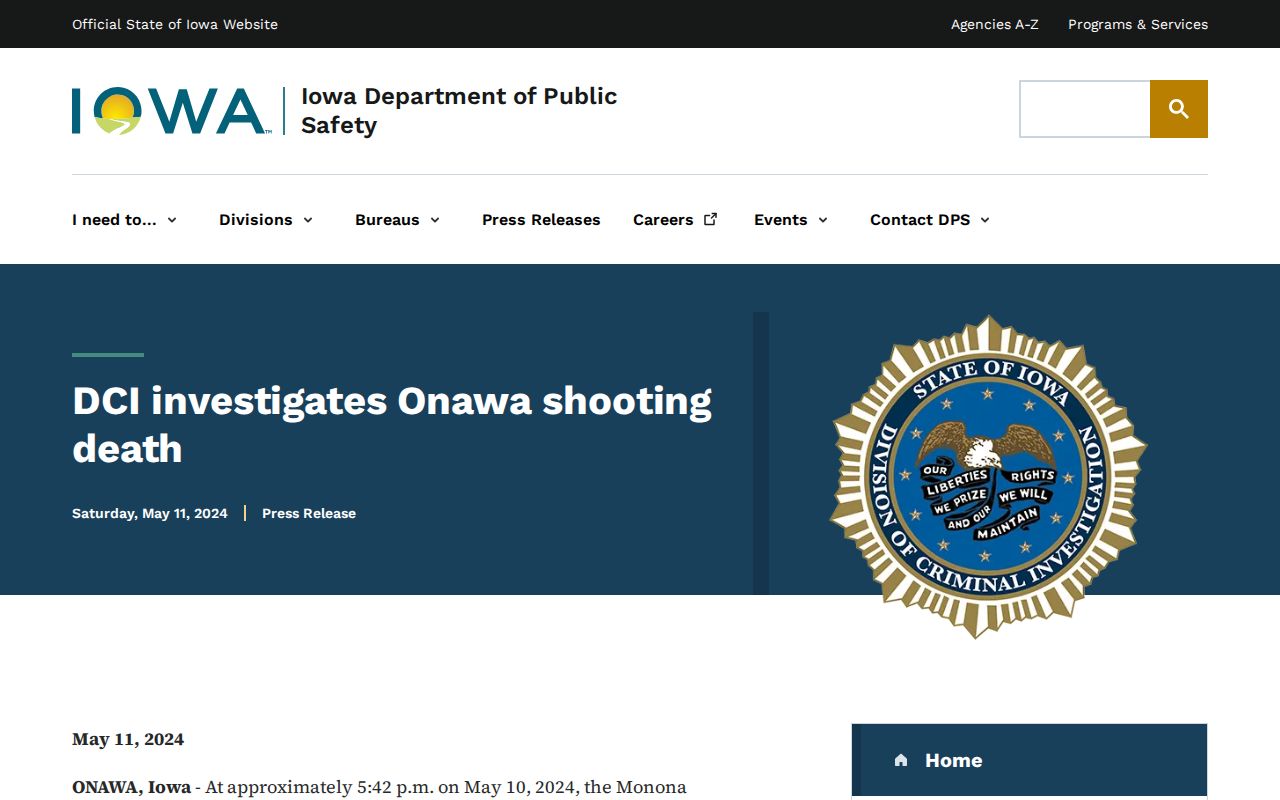
Task: Click the headline DCI investigates Onawa shooting death
Action: coord(392,424)
